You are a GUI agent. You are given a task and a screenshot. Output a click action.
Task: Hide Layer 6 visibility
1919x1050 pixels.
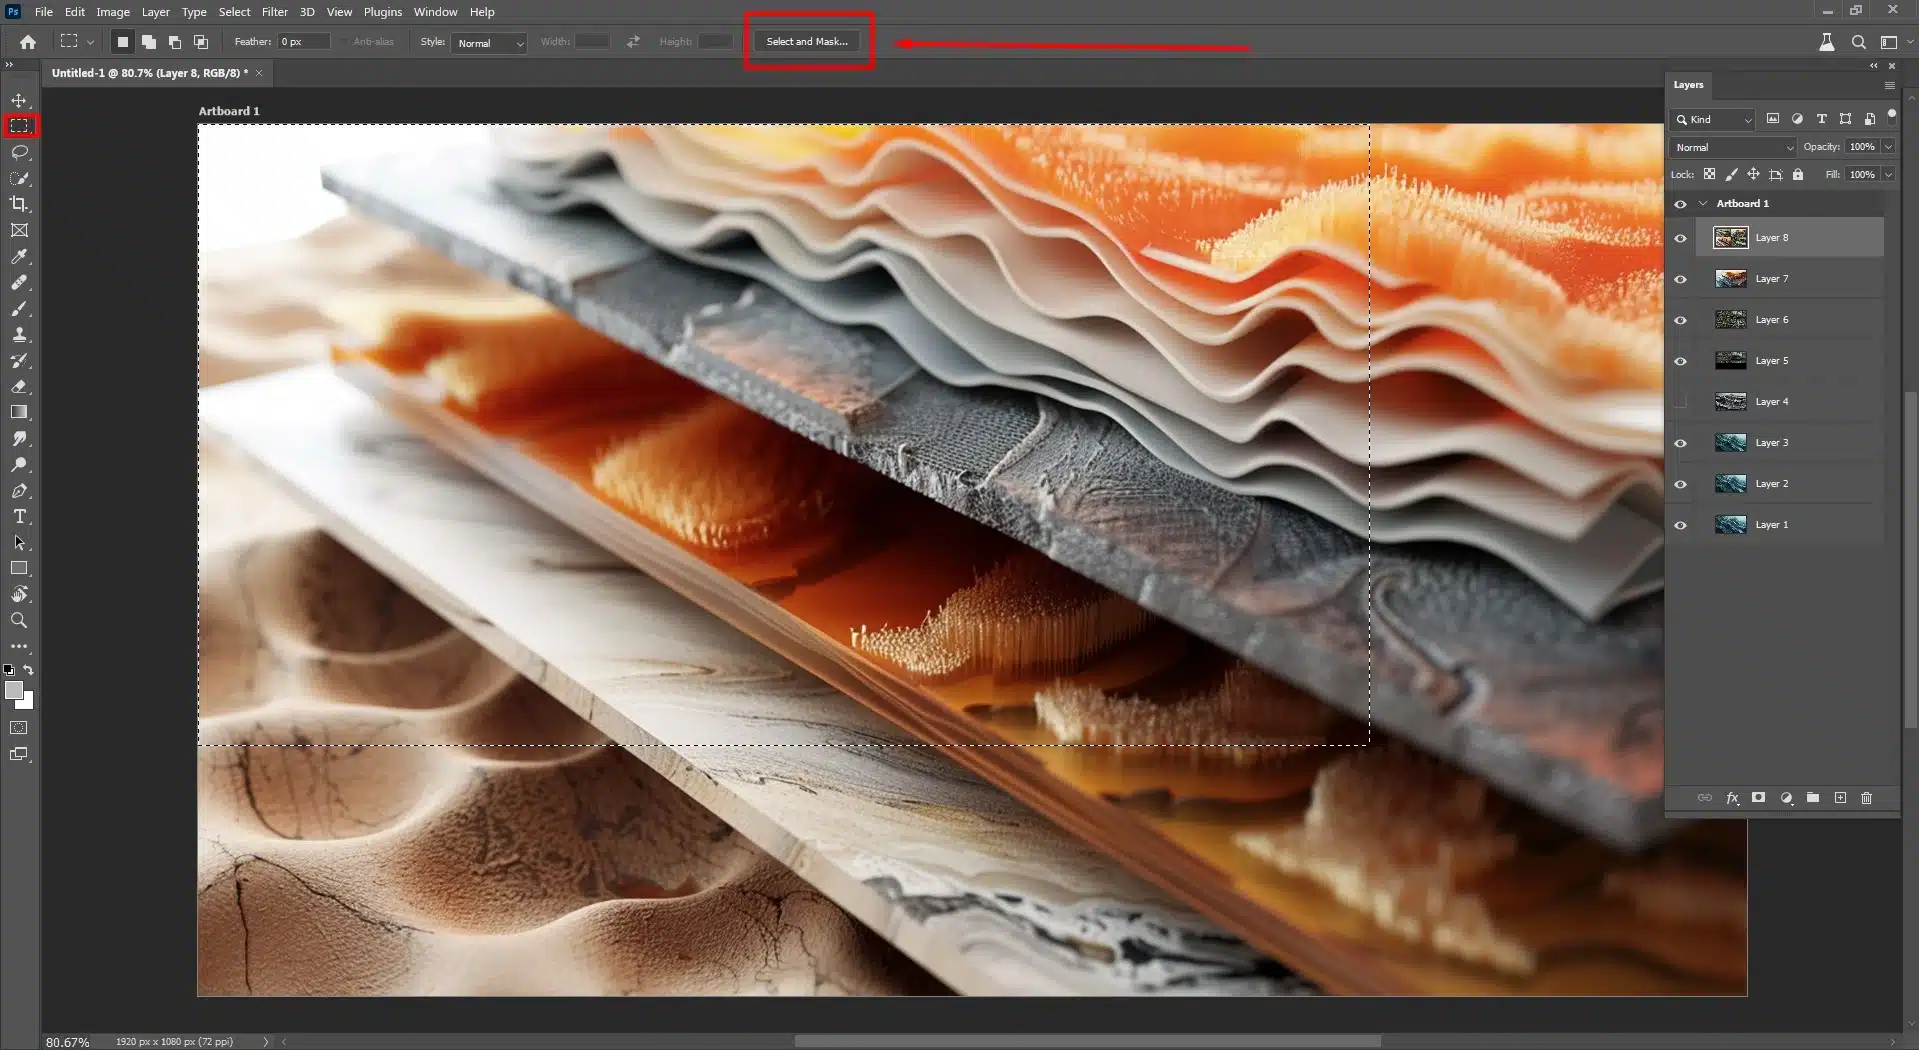coord(1680,320)
